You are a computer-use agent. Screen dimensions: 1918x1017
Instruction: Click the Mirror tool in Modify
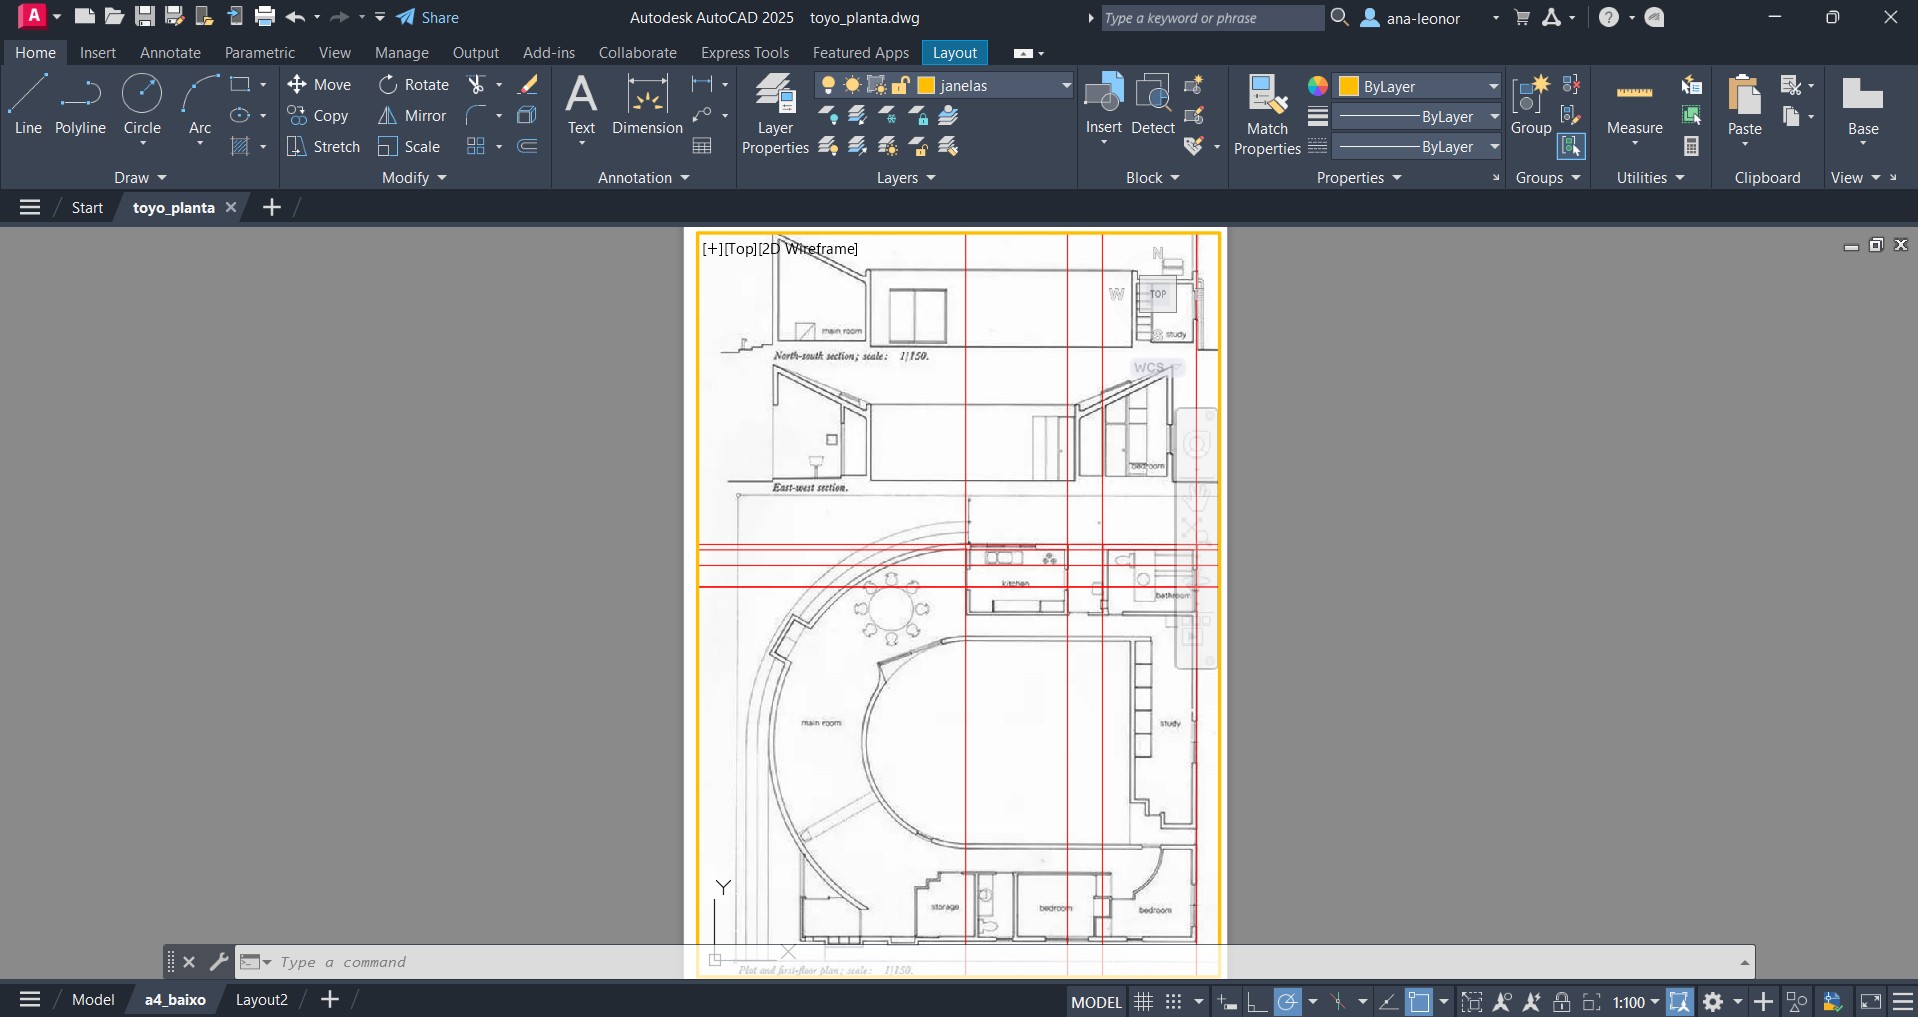(412, 116)
